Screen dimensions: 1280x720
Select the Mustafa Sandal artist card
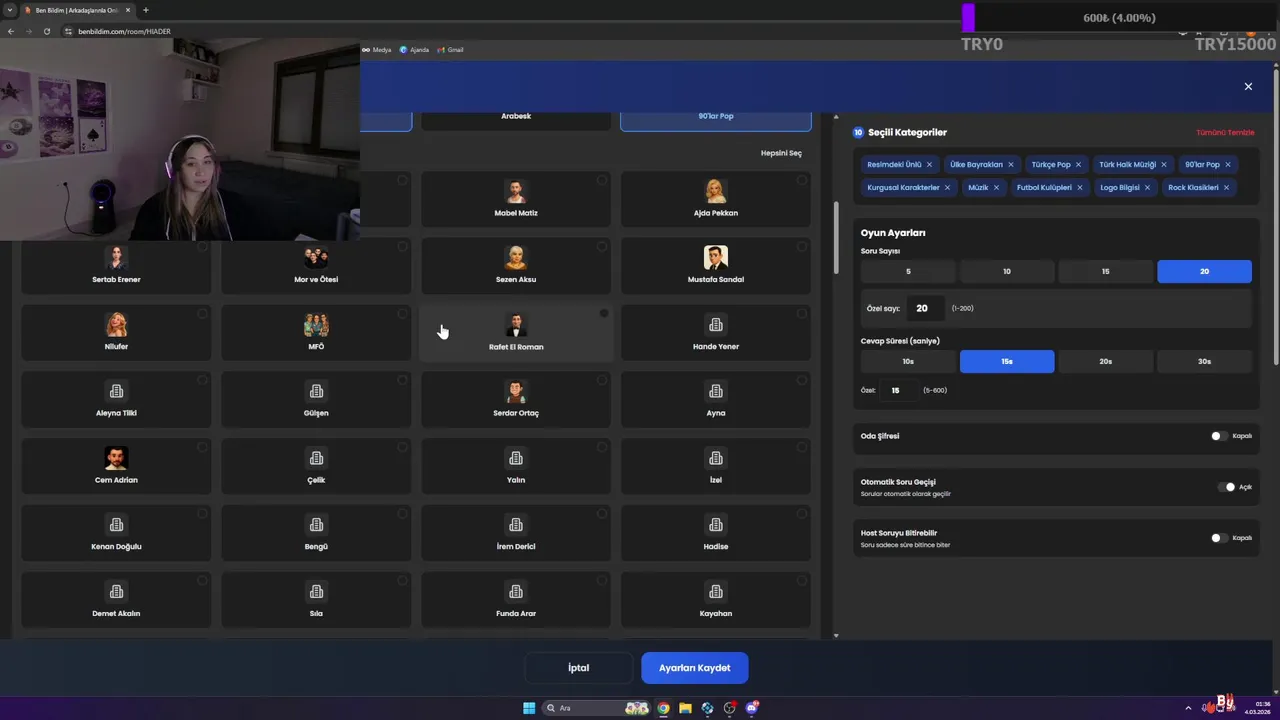click(x=716, y=265)
